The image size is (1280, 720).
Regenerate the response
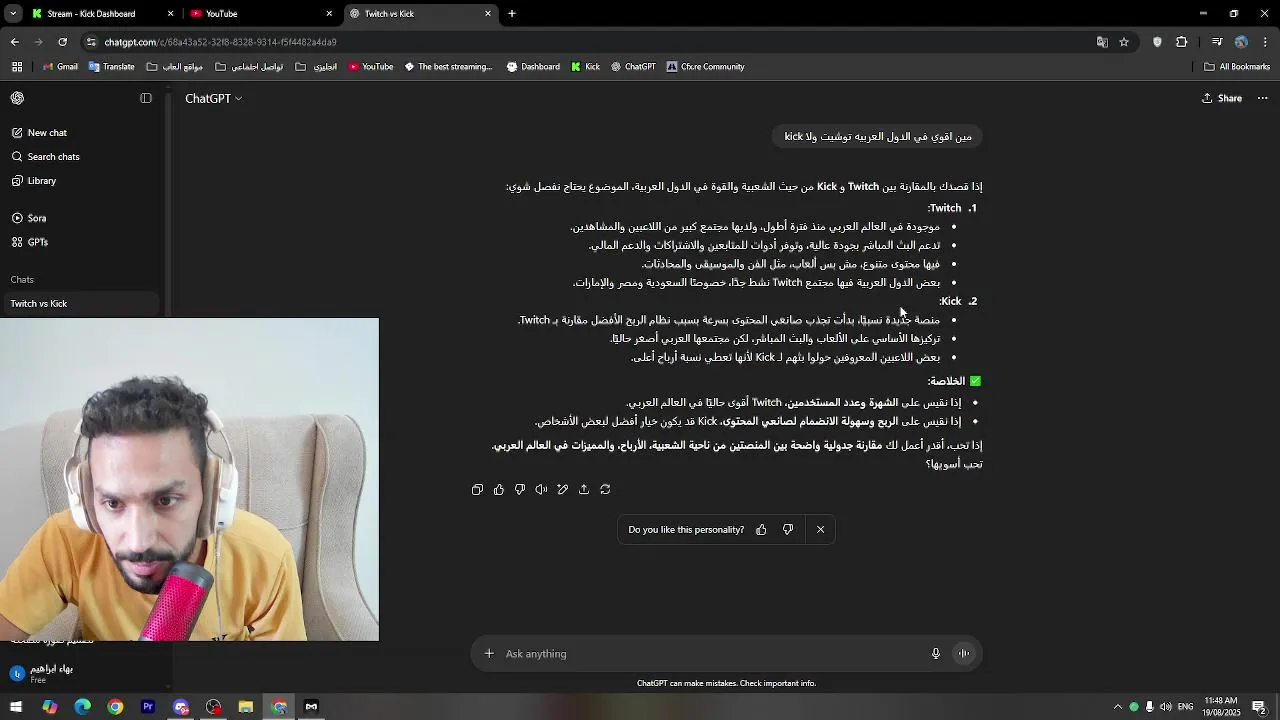[605, 489]
